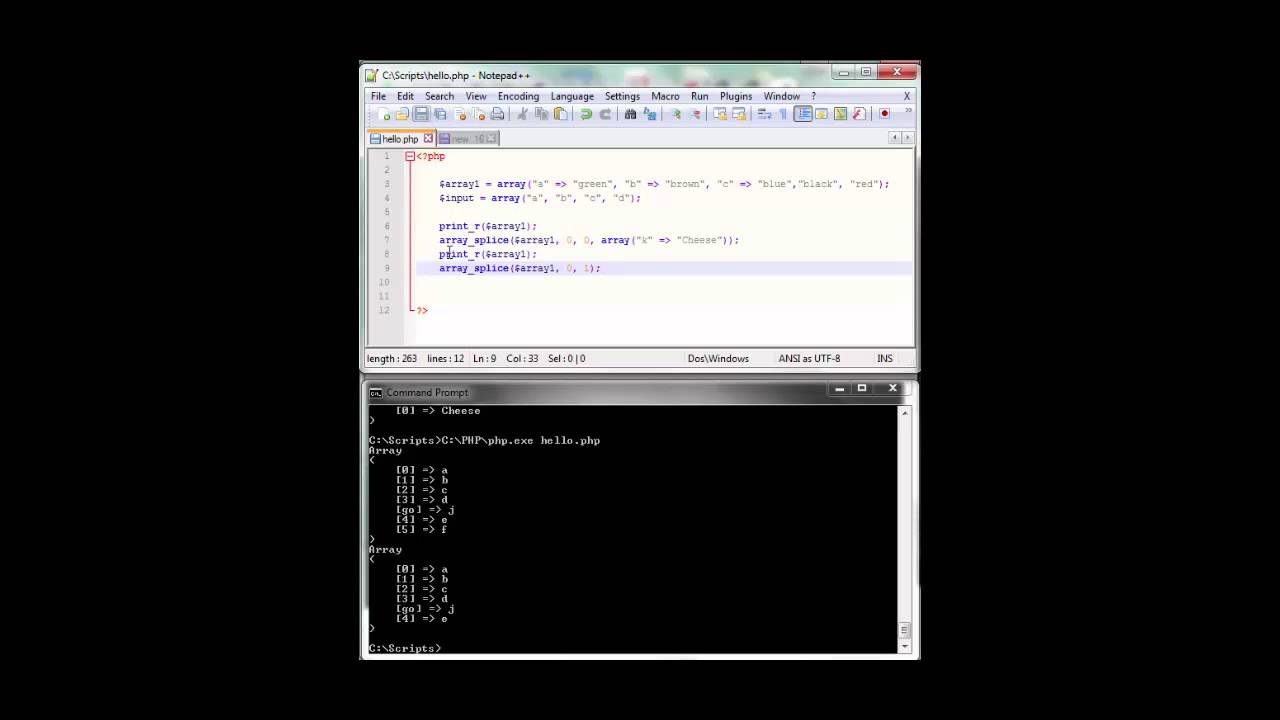Image resolution: width=1280 pixels, height=720 pixels.
Task: Click C:\Scripts> prompt line at bottom
Action: (x=405, y=648)
